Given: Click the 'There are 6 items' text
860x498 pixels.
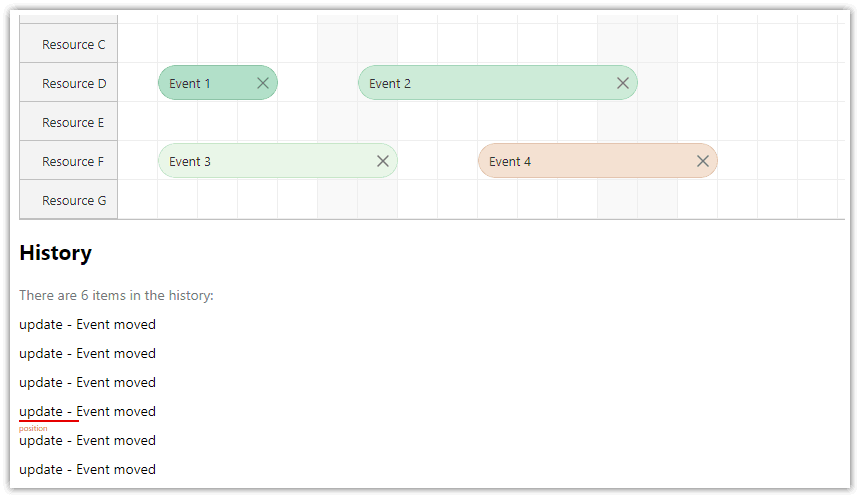Looking at the screenshot, I should click(x=116, y=296).
